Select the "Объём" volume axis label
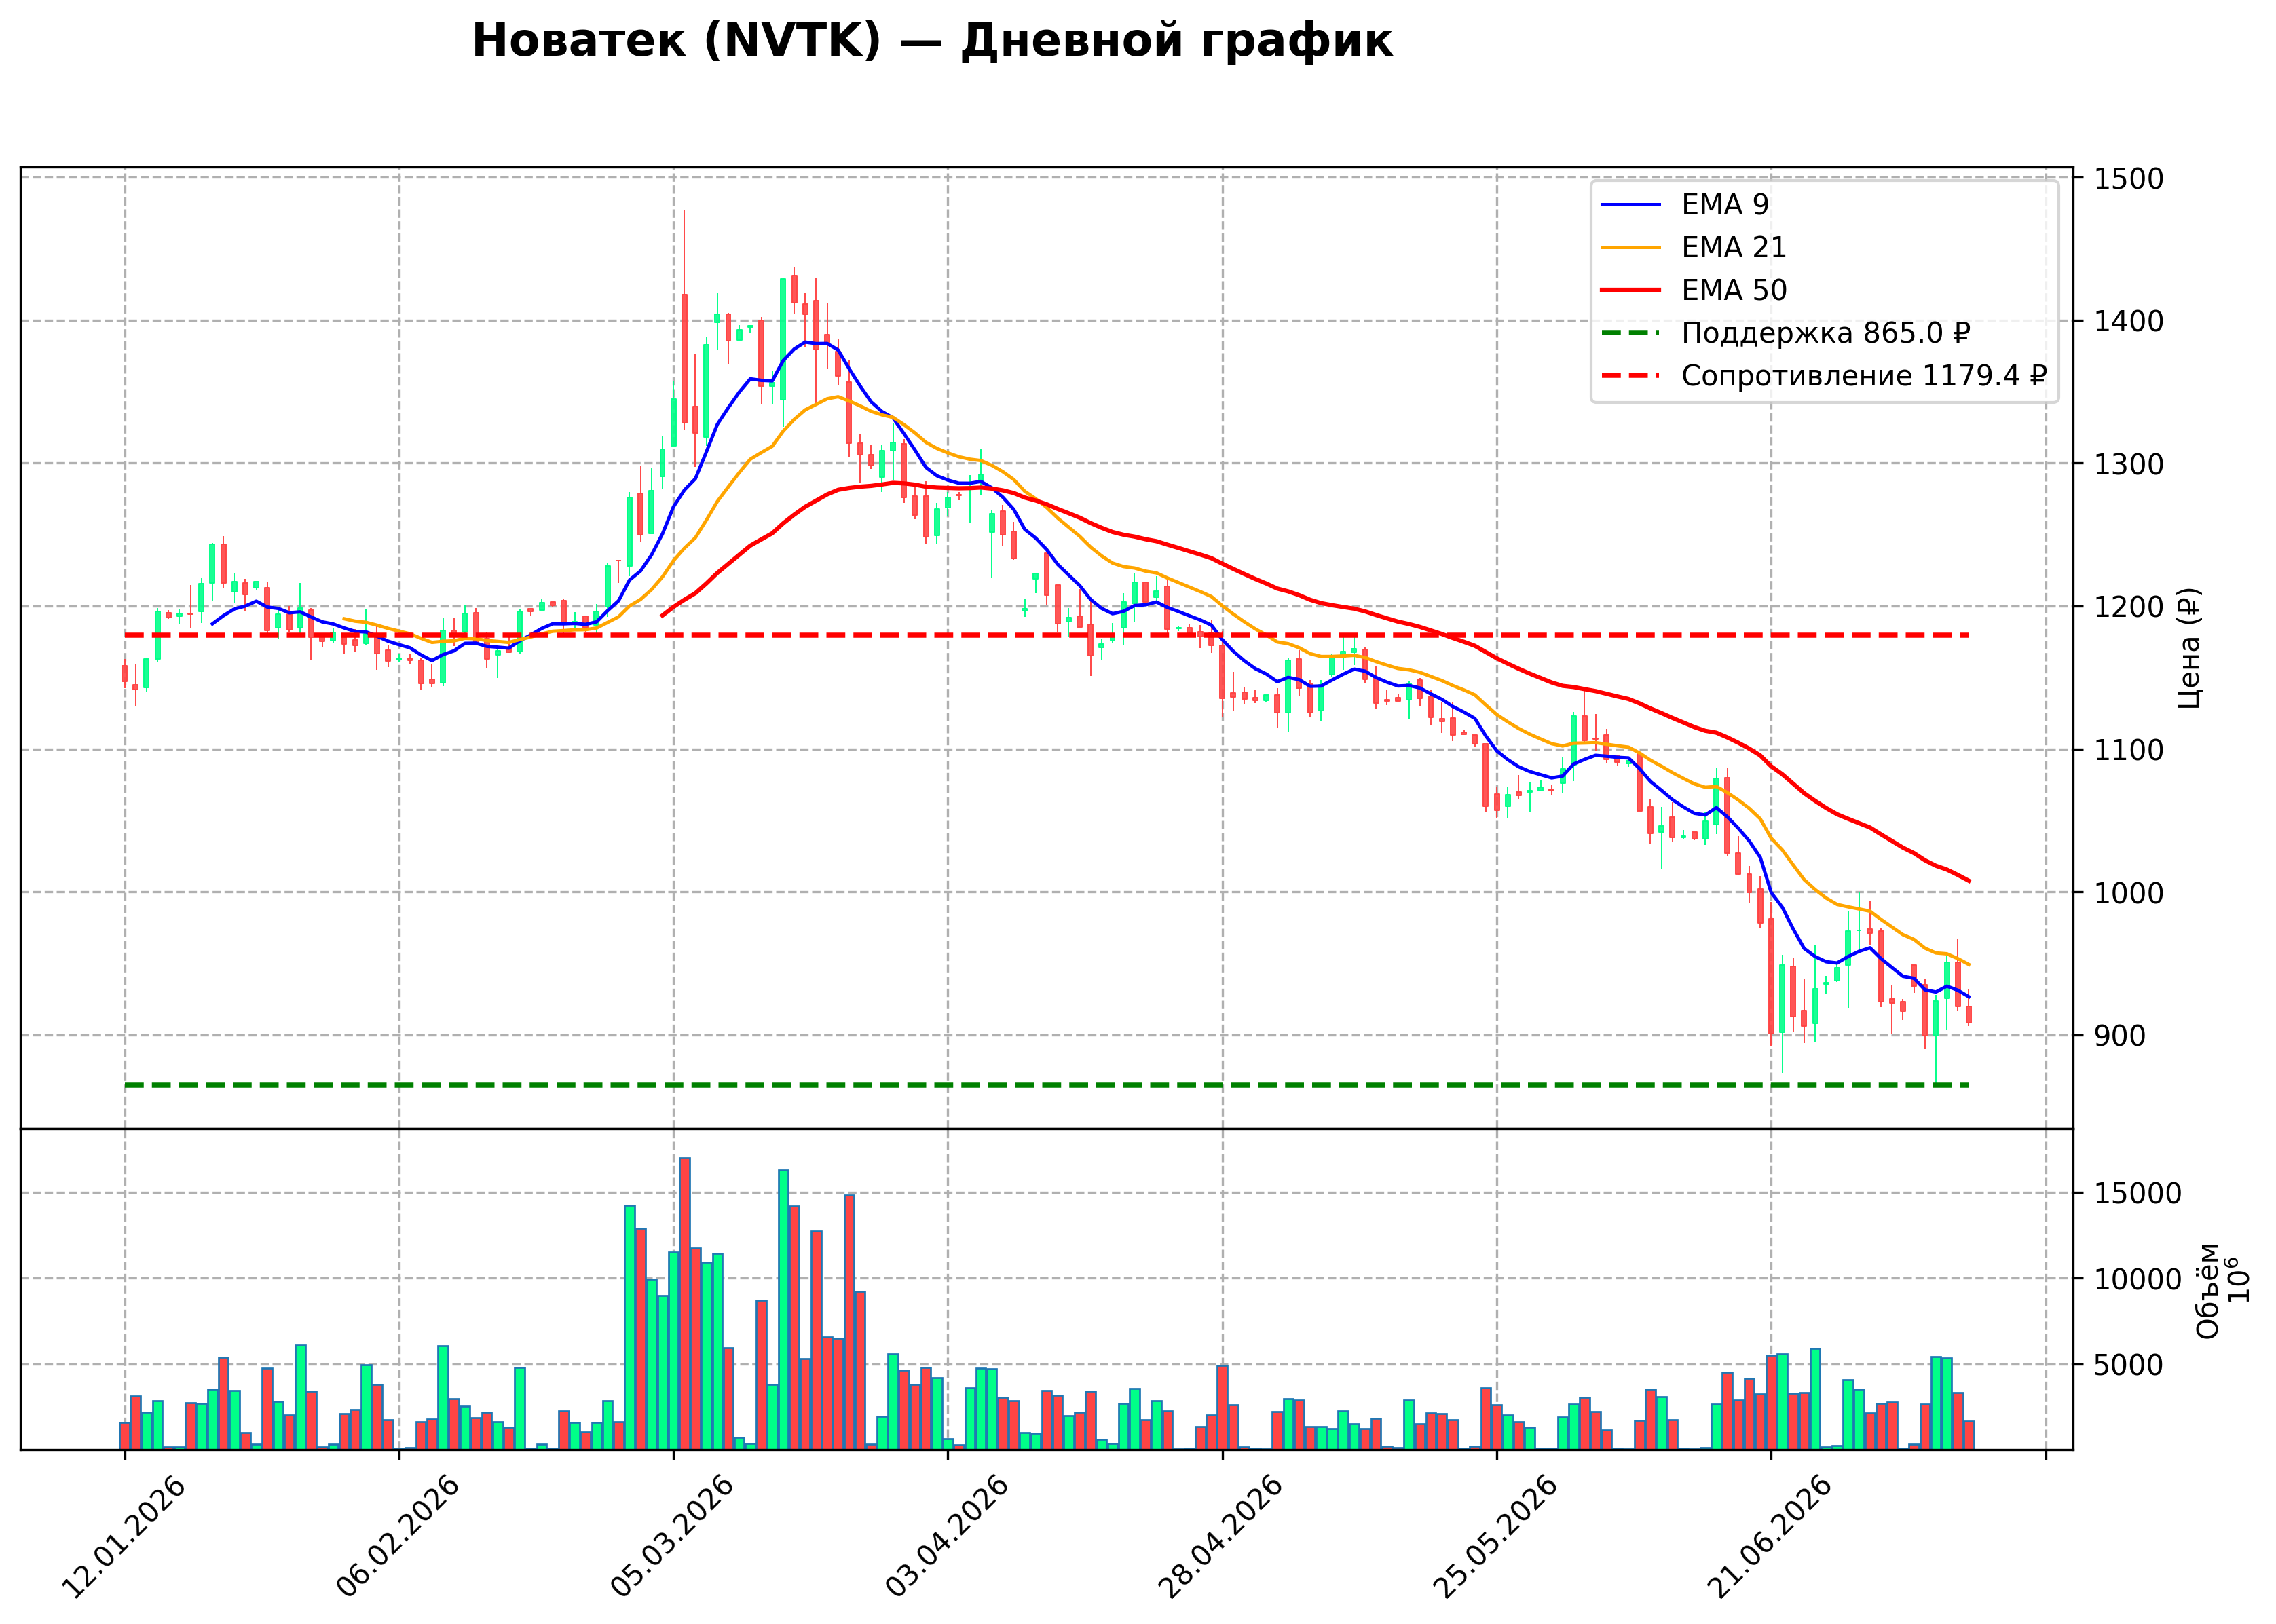Screen dimensions: 2276x1624 click(2207, 1290)
